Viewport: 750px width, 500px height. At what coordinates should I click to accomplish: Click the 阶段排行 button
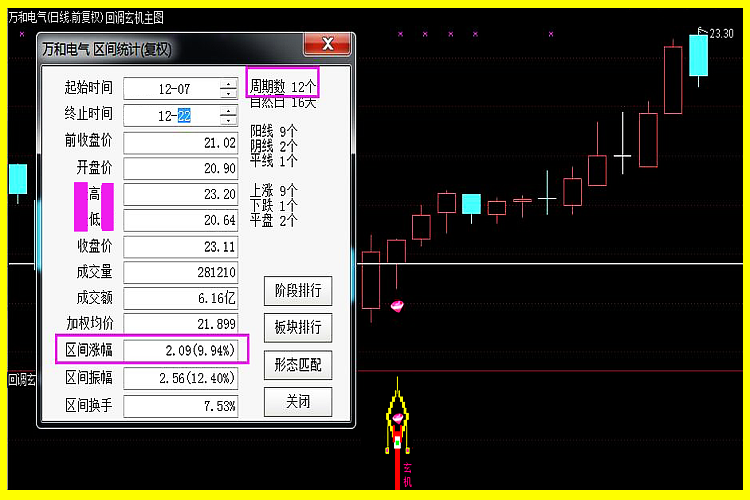pyautogui.click(x=297, y=292)
